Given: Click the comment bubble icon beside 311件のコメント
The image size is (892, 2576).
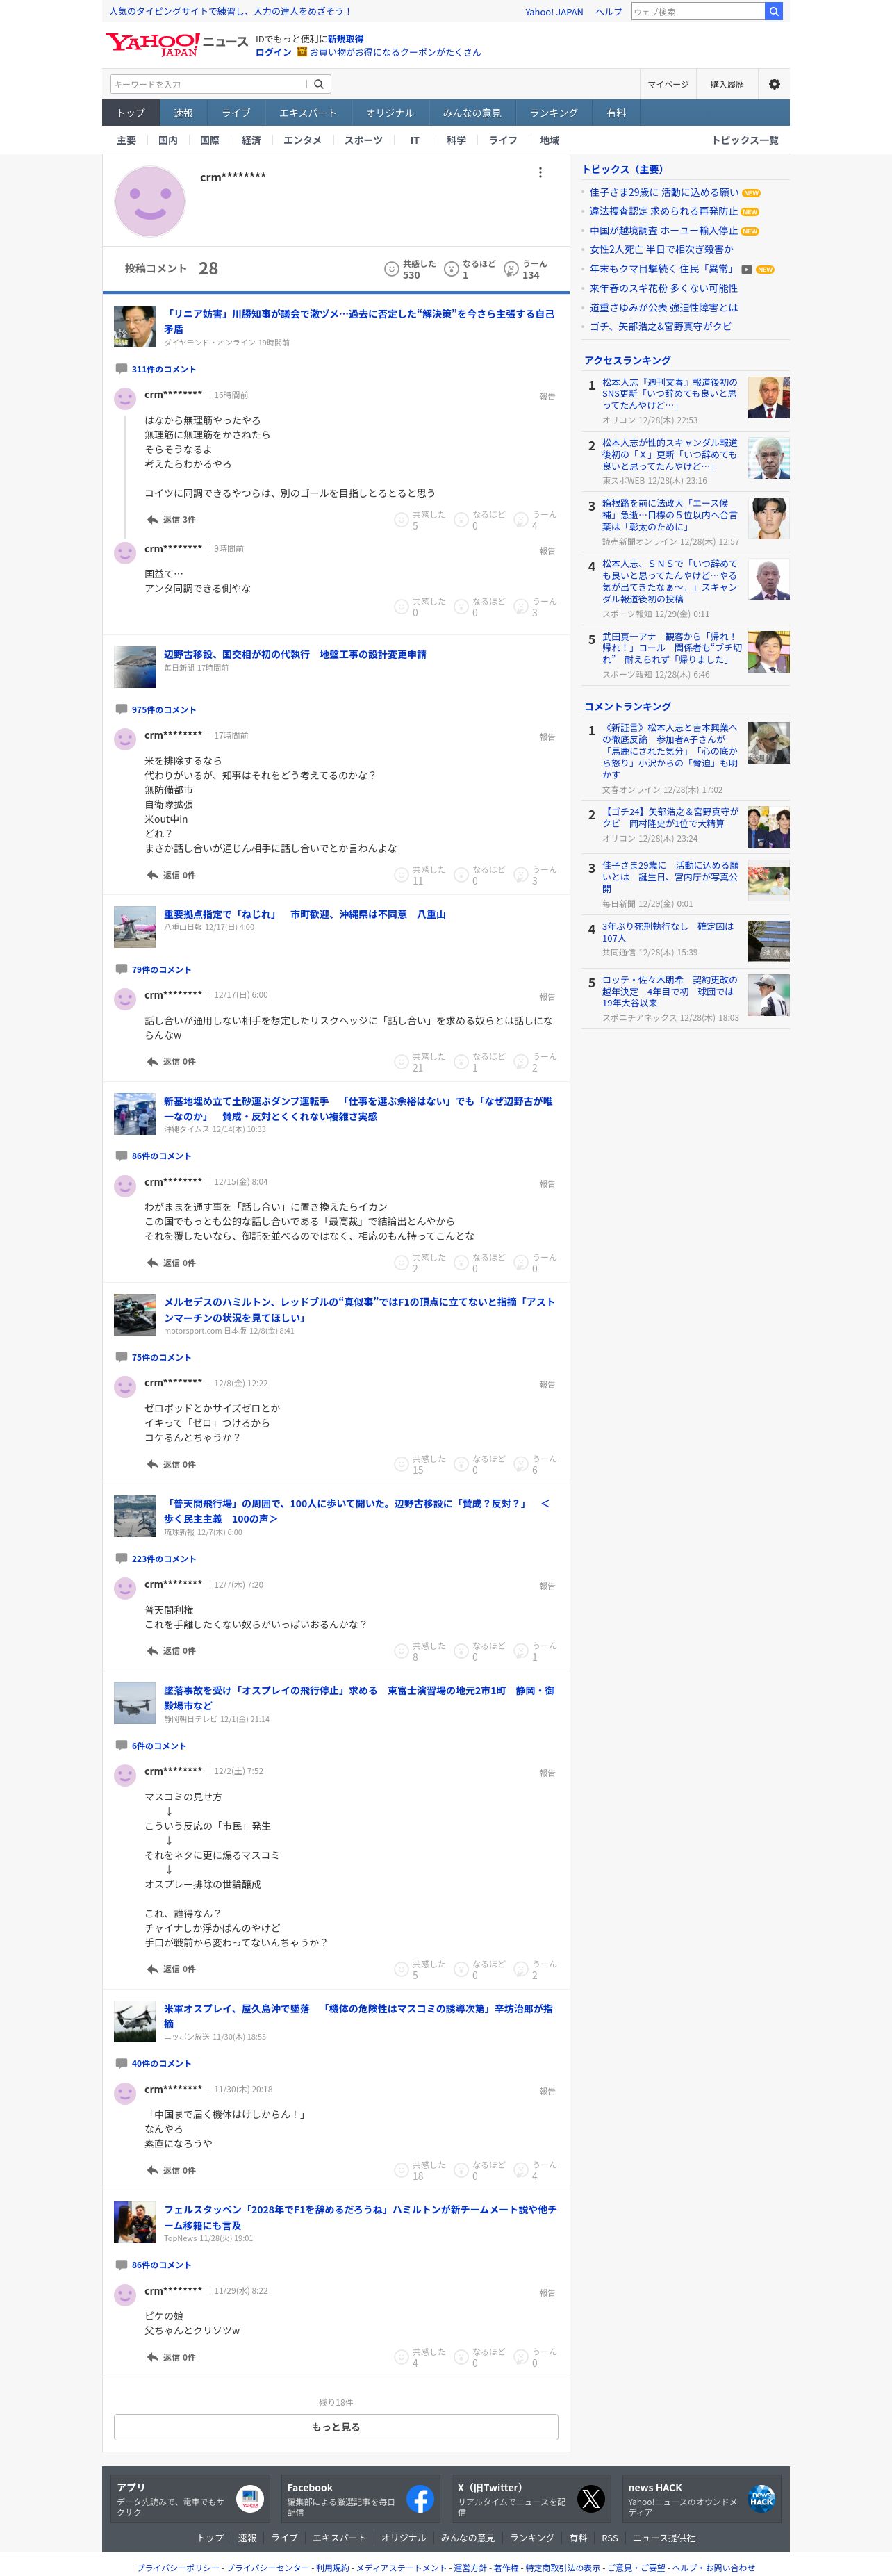Looking at the screenshot, I should click(121, 369).
